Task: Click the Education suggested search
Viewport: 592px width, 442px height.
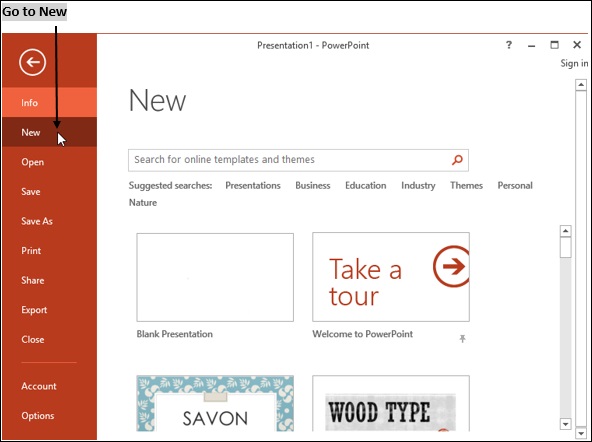Action: tap(365, 185)
